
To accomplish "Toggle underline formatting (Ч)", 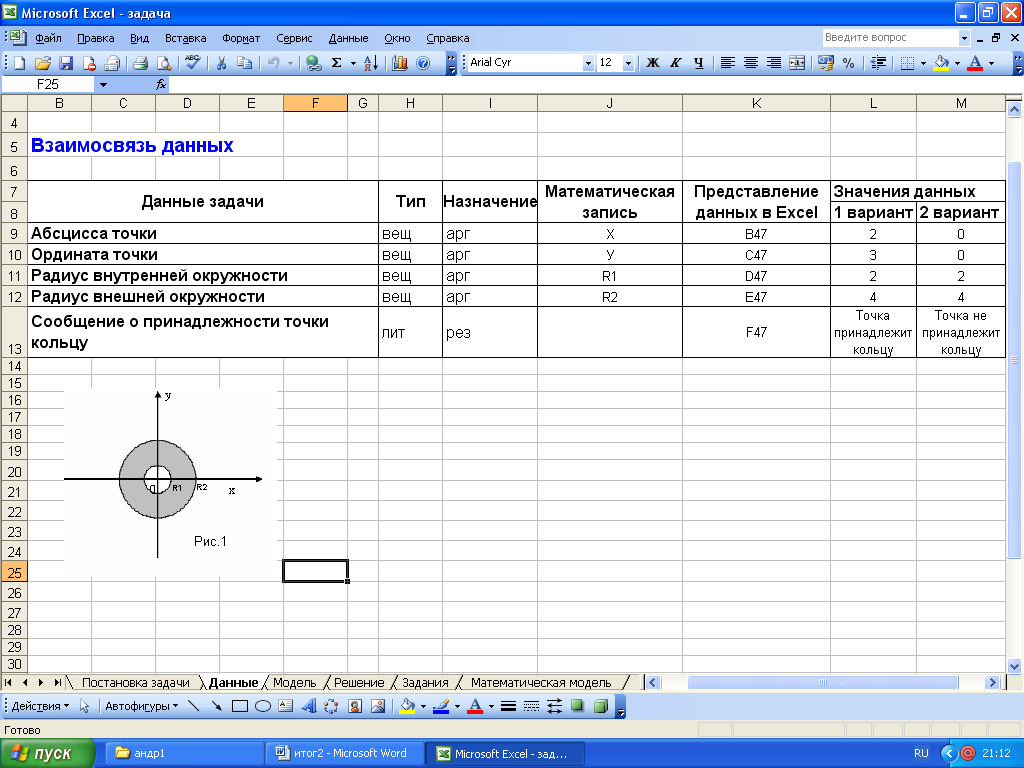I will tap(698, 62).
